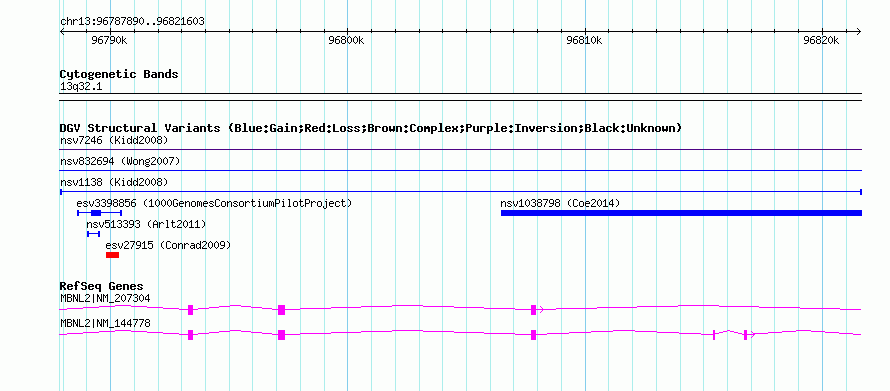The height and width of the screenshot is (391, 890).
Task: Click the 96800k ruler tick label
Action: click(347, 40)
